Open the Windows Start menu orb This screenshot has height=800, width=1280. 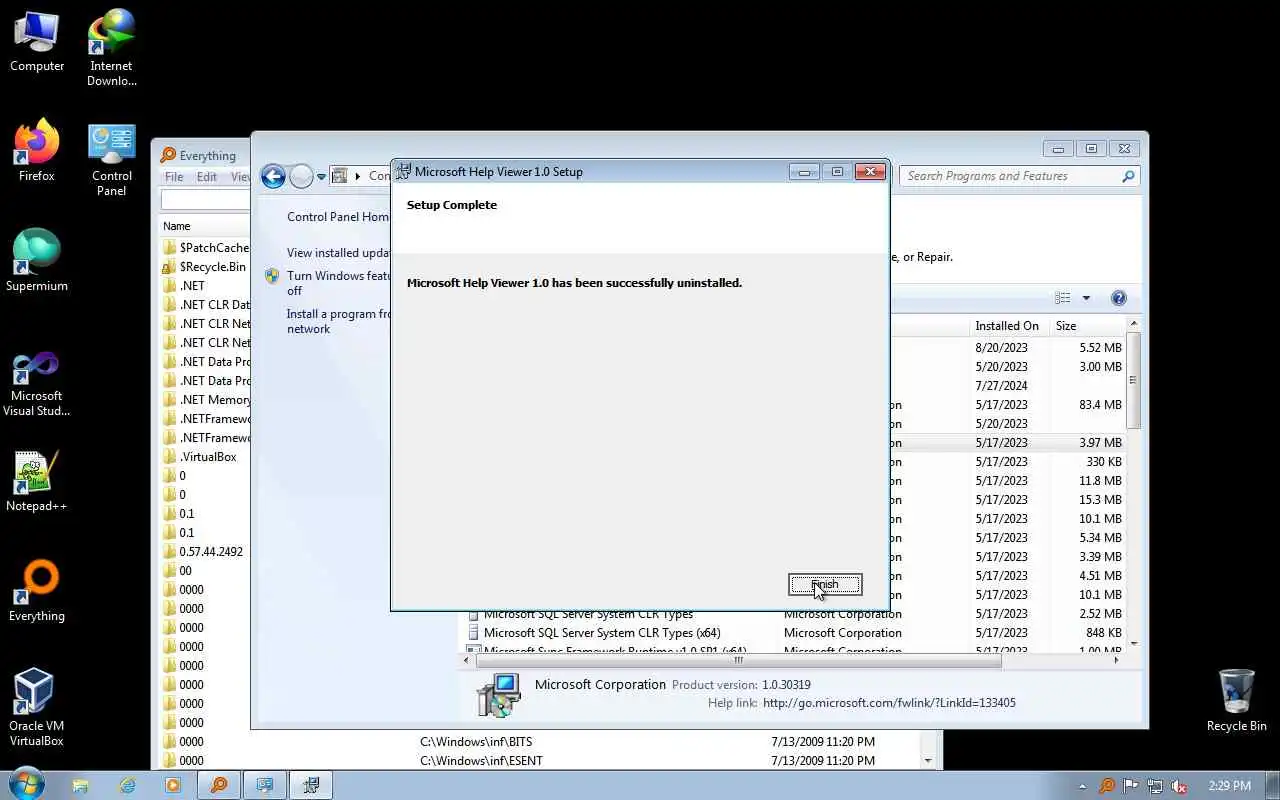point(26,785)
